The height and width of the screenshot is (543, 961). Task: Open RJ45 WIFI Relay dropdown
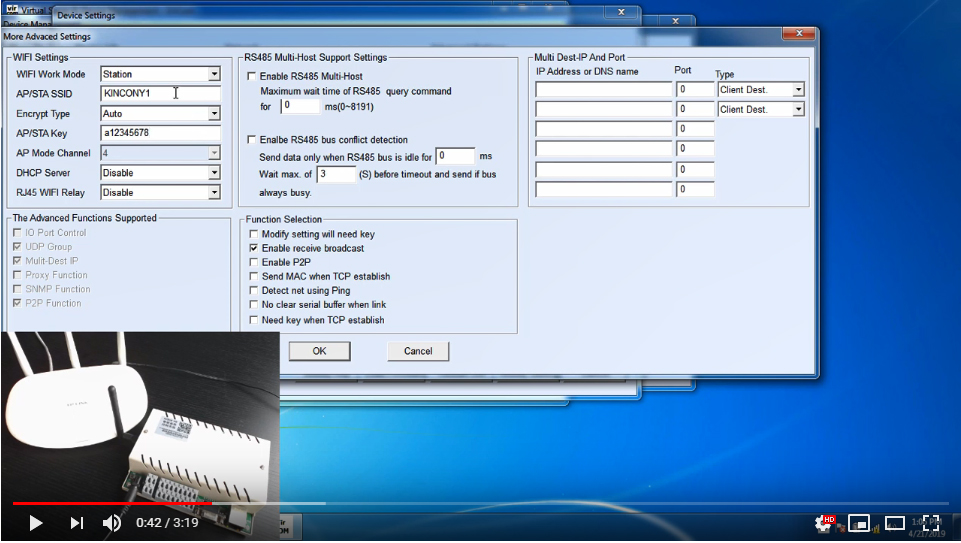pos(214,192)
